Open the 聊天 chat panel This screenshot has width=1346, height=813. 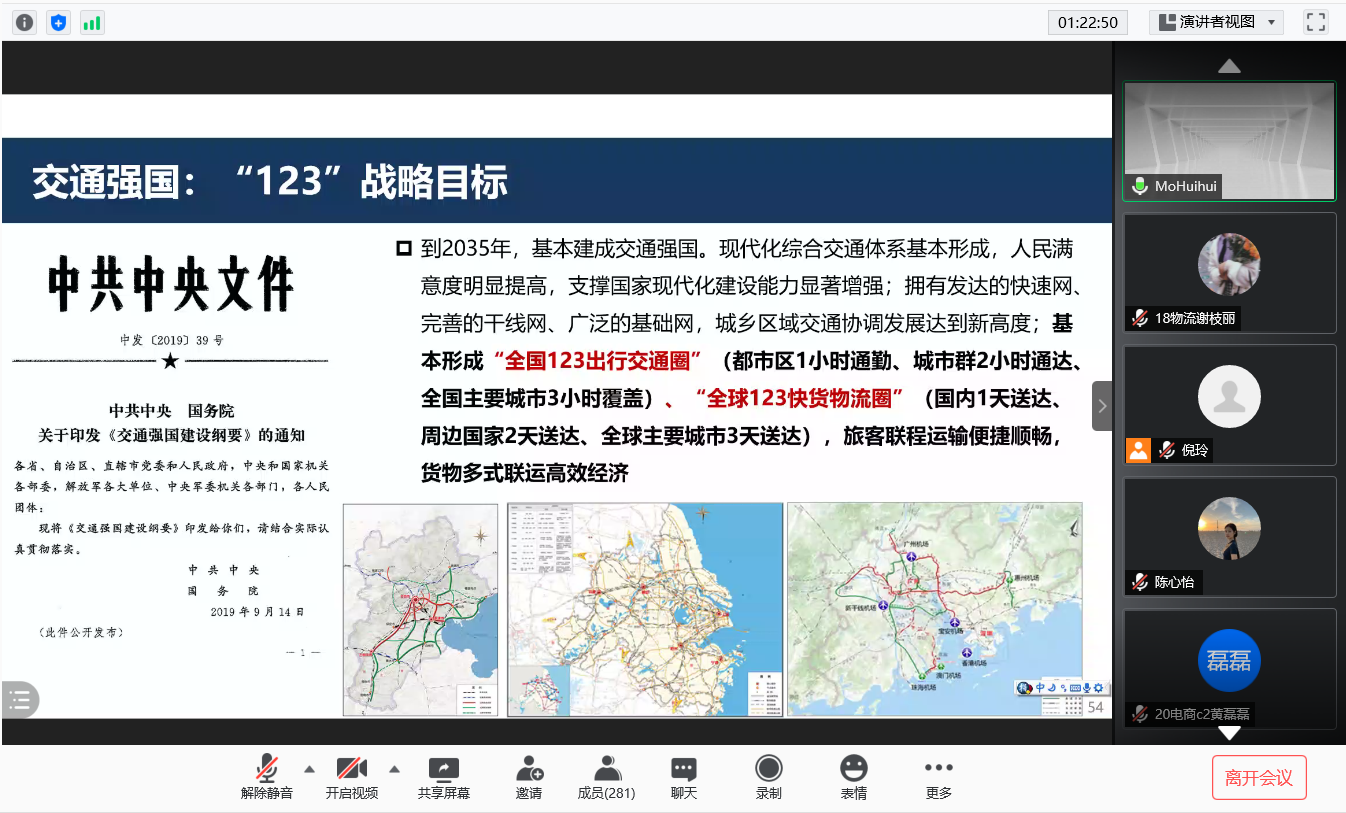pyautogui.click(x=684, y=777)
